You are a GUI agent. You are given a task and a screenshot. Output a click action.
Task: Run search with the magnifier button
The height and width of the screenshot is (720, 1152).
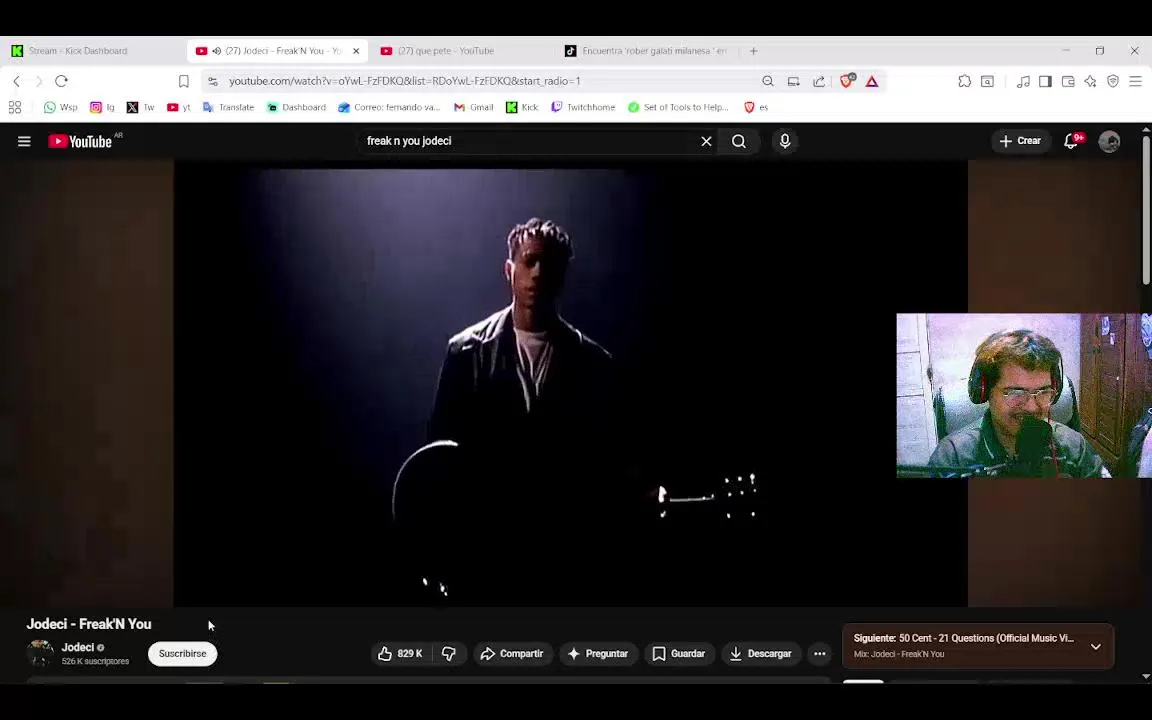pyautogui.click(x=739, y=141)
